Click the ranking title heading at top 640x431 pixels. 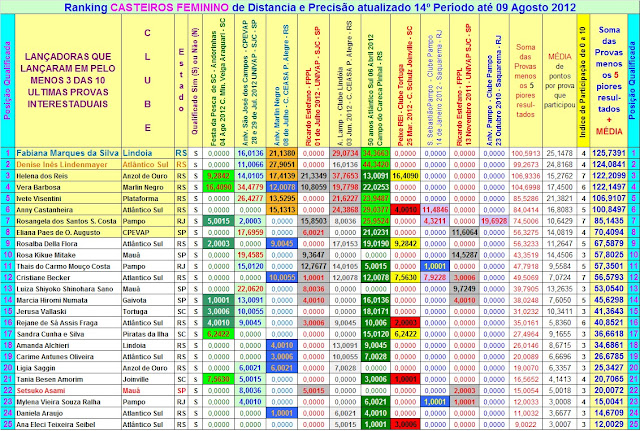(320, 7)
